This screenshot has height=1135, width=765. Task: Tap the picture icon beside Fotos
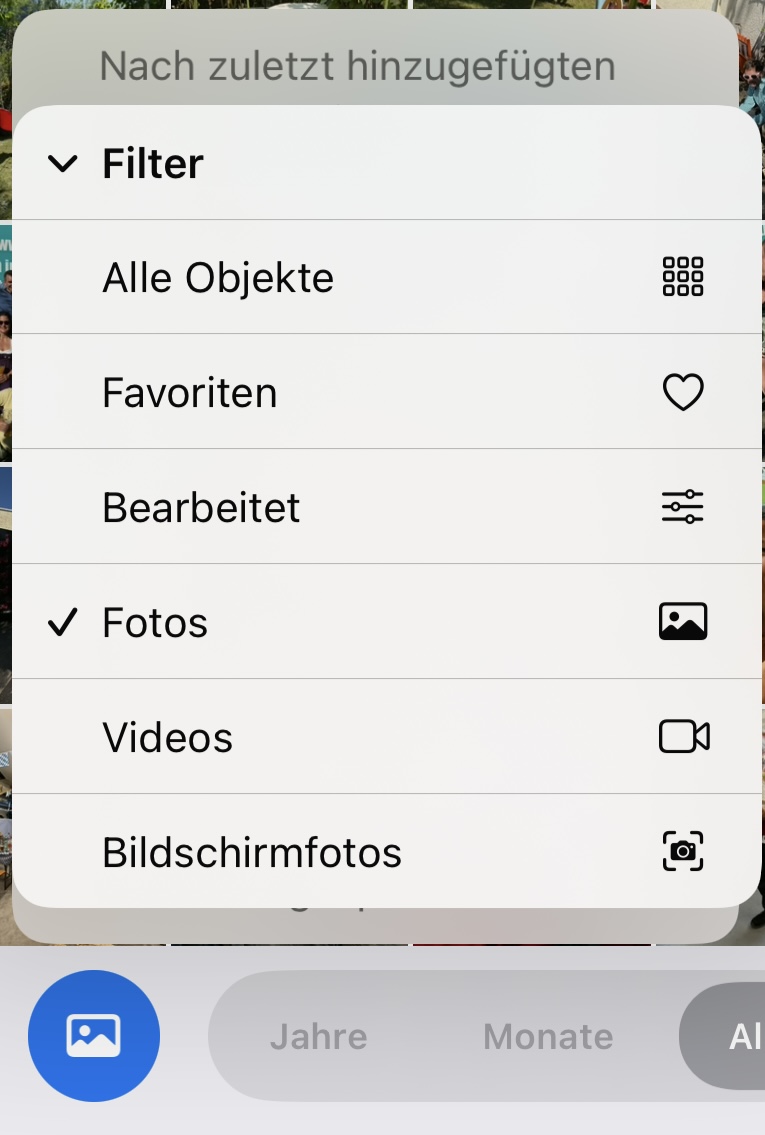683,622
